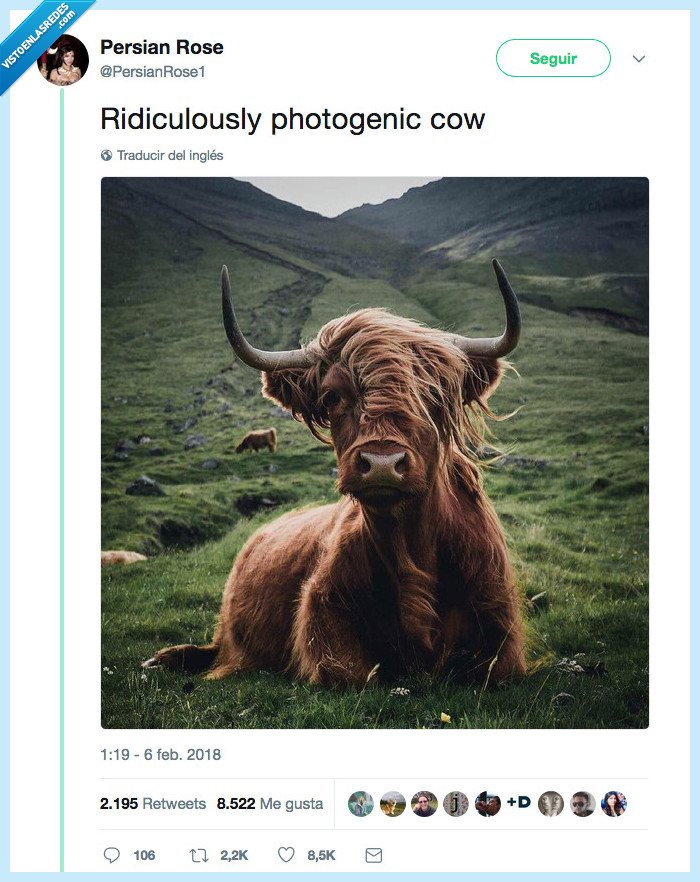700x882 pixels.
Task: Open Persian Rose's profile avatar
Action: point(64,58)
